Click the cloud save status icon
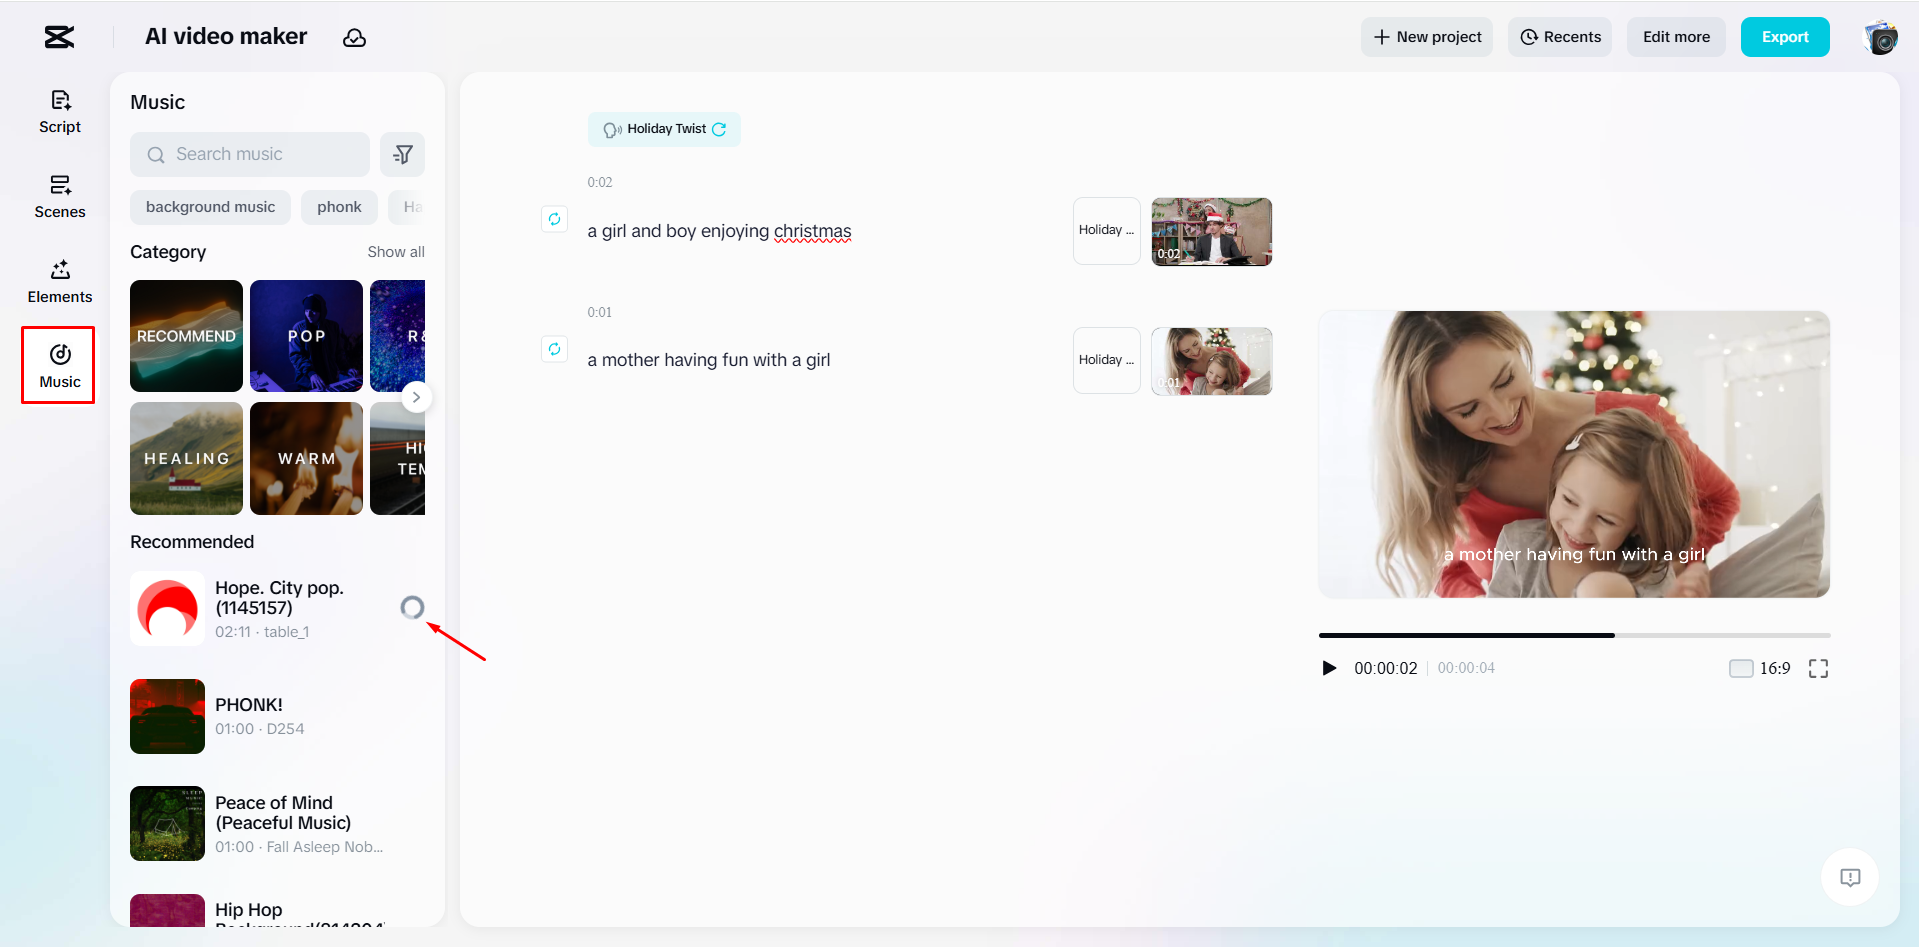This screenshot has width=1919, height=947. click(x=354, y=38)
